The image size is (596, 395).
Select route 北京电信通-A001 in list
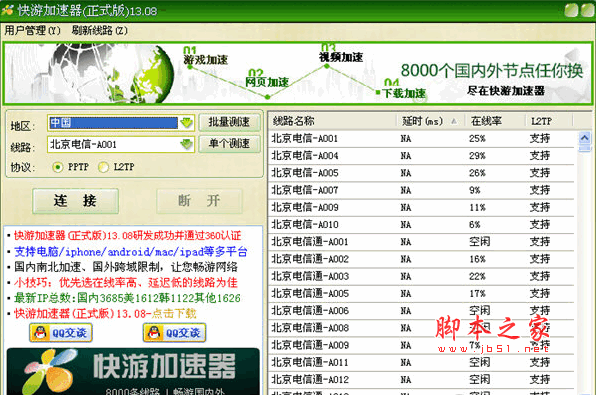(x=421, y=242)
